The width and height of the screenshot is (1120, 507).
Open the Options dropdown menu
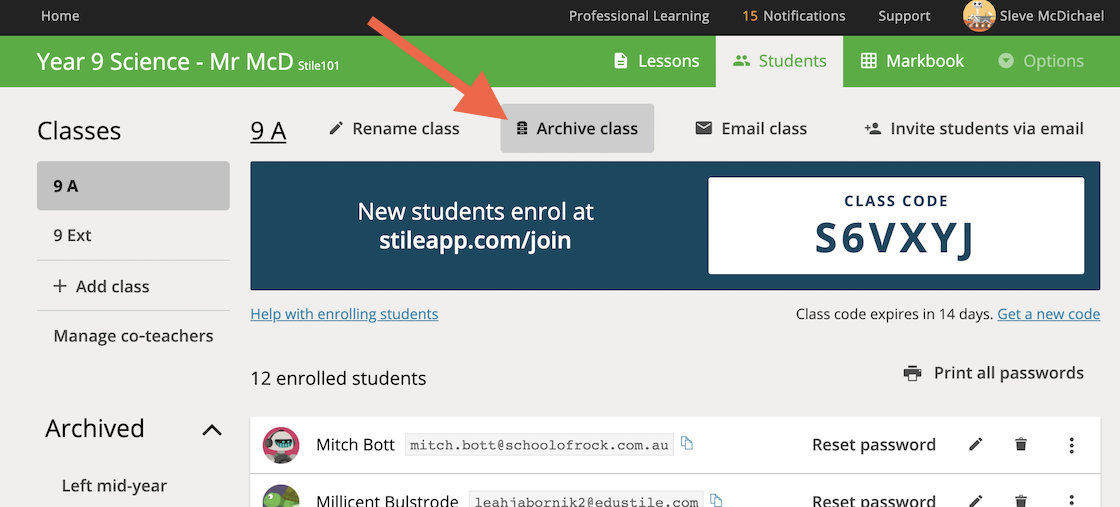point(1041,61)
